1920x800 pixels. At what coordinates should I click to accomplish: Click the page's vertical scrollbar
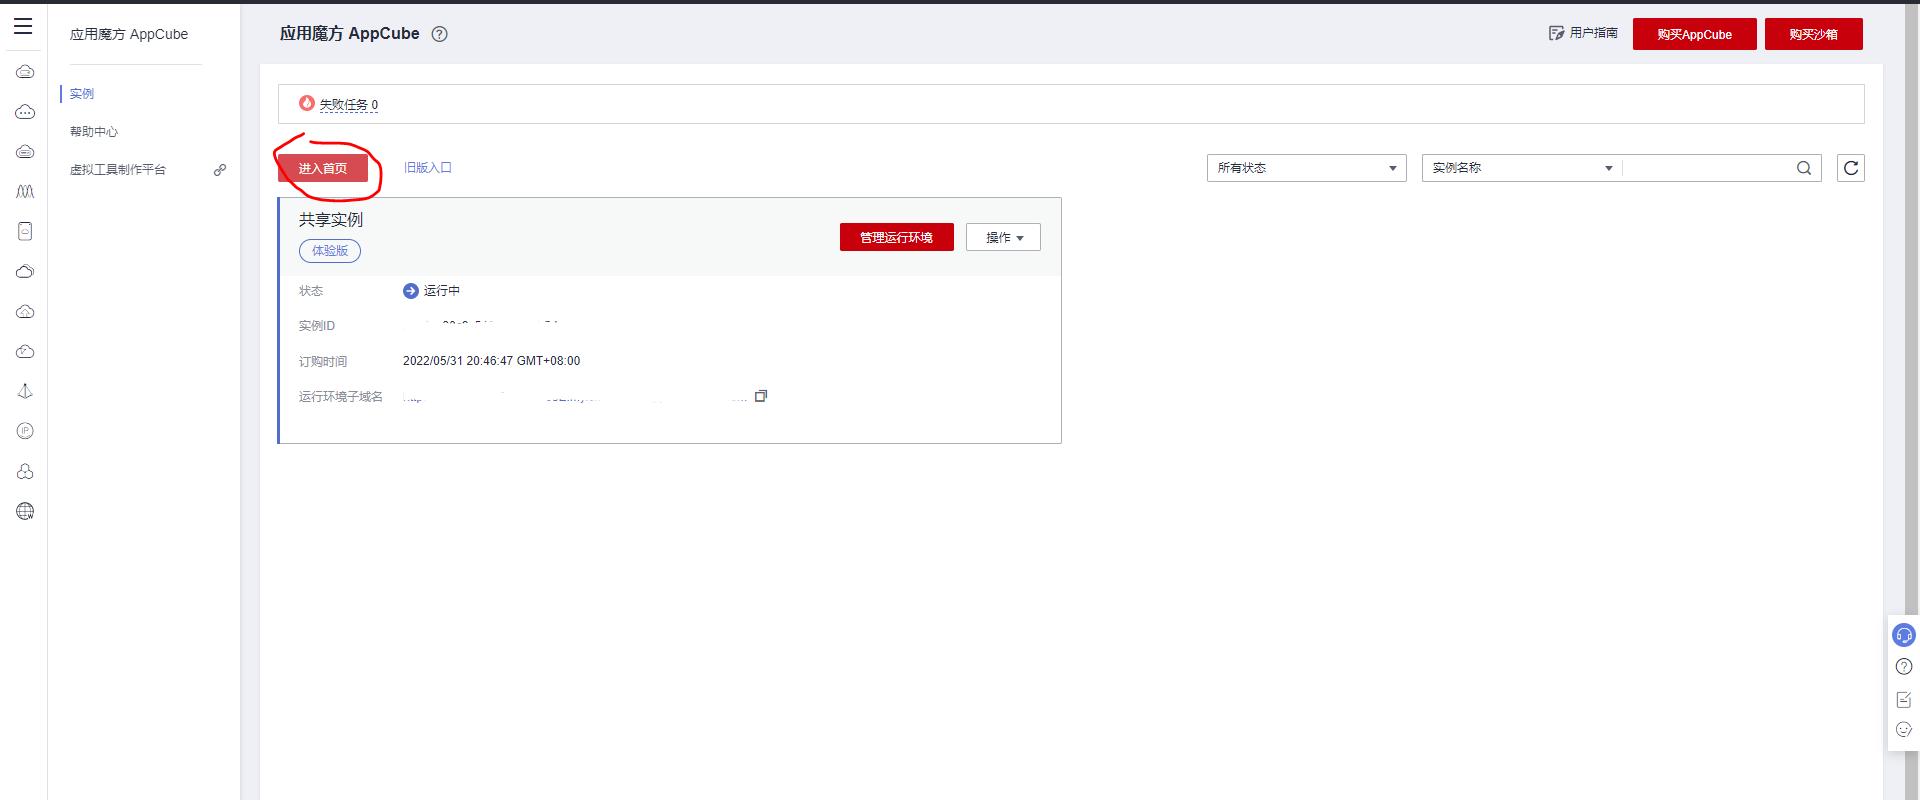click(x=1912, y=400)
